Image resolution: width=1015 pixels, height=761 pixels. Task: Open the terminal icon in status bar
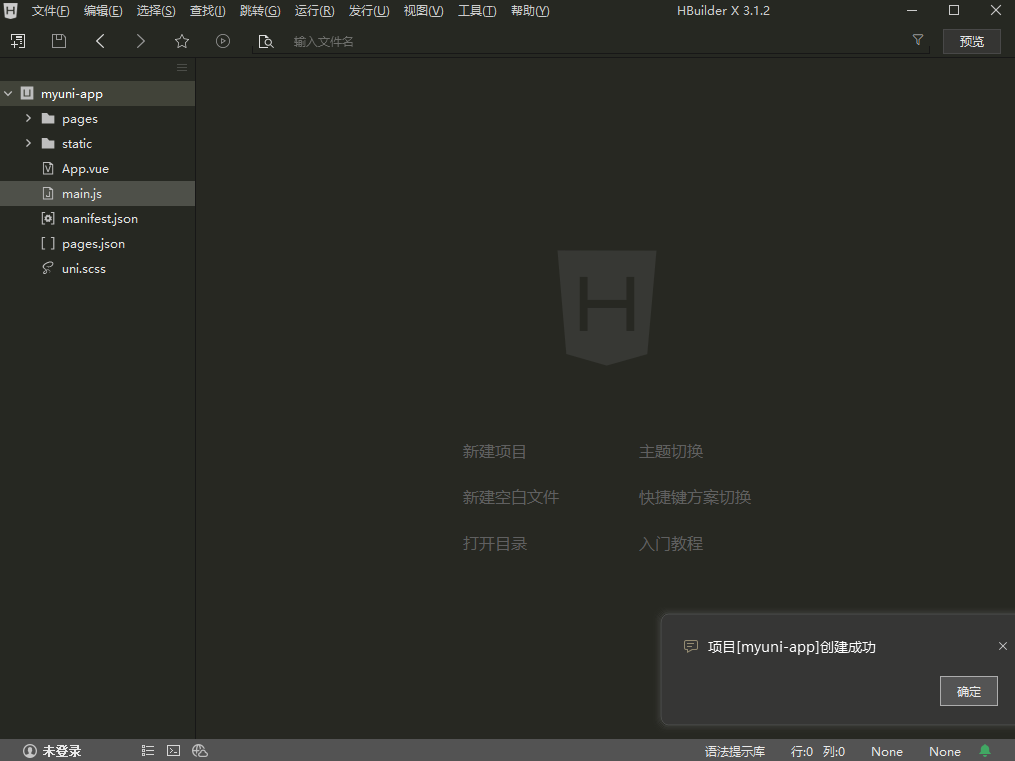coord(173,751)
